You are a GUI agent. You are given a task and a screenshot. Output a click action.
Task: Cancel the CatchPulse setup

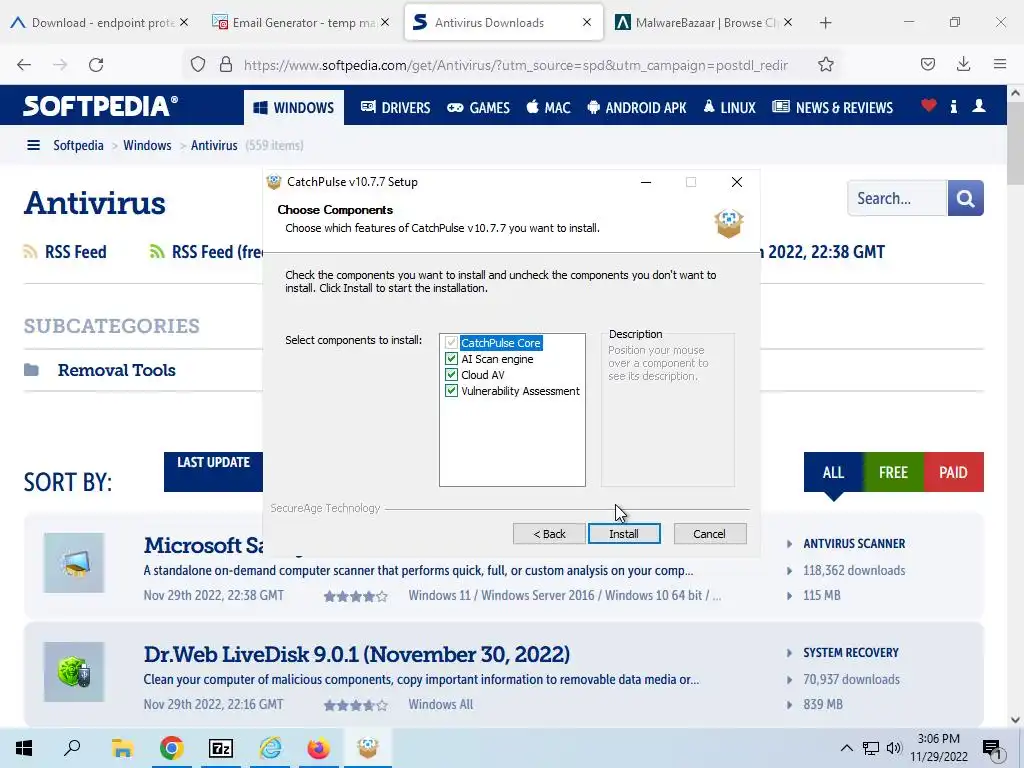pos(709,534)
